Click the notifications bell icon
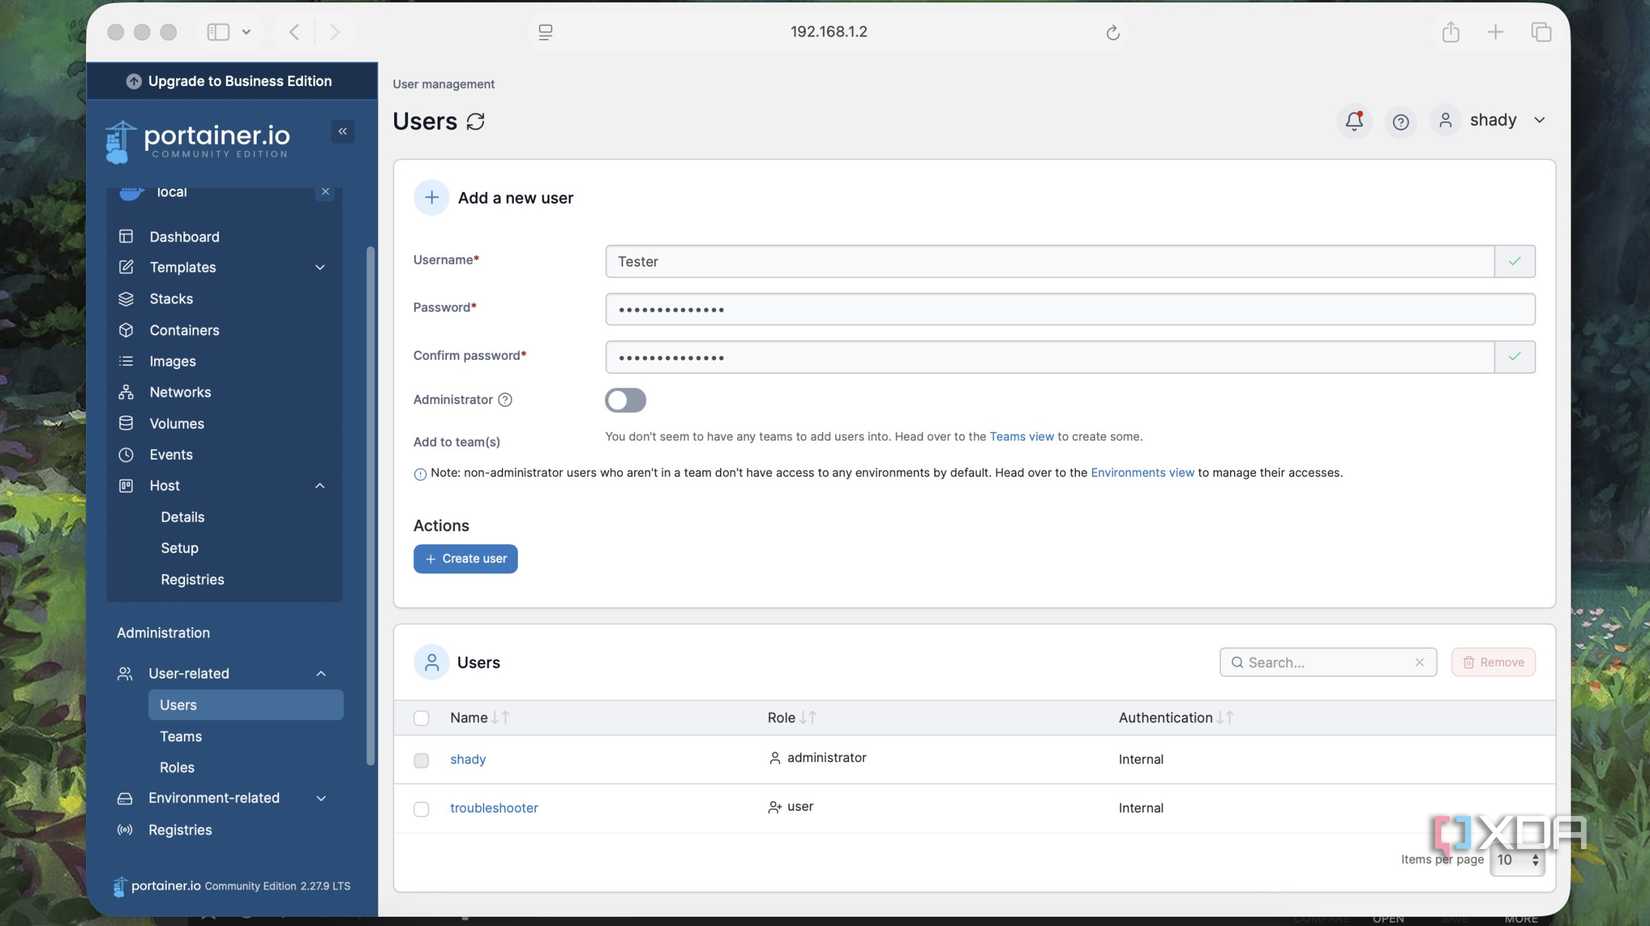 [x=1354, y=121]
